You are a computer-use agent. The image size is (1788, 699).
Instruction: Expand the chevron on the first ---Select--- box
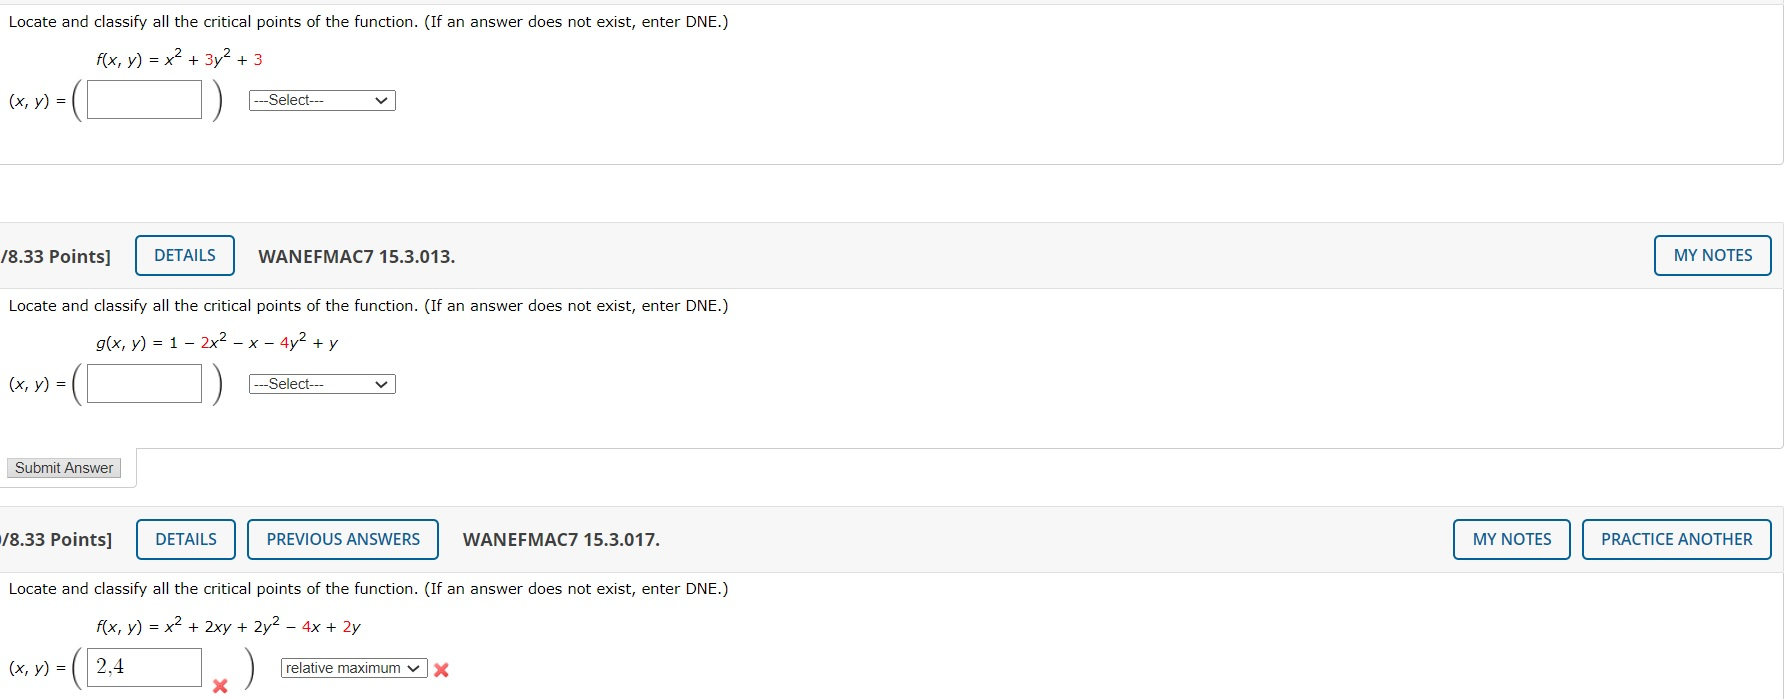click(381, 100)
